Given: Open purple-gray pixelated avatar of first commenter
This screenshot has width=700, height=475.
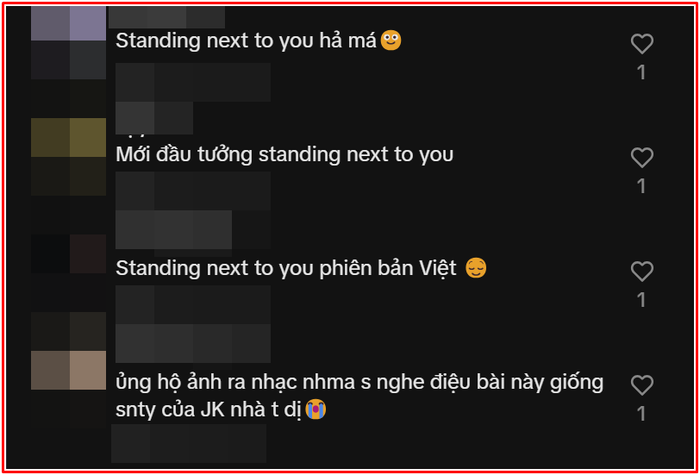Looking at the screenshot, I should [x=68, y=42].
